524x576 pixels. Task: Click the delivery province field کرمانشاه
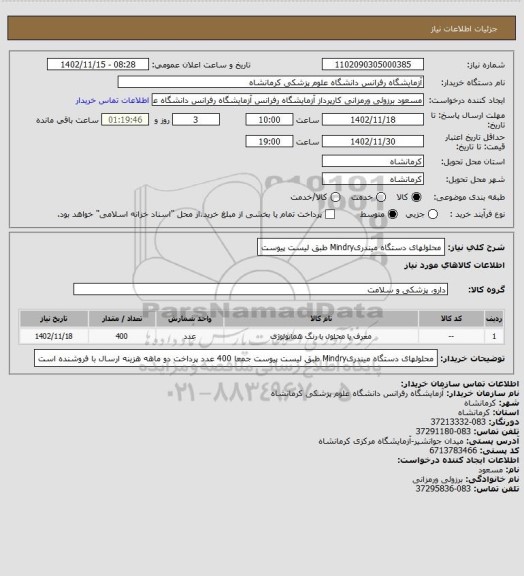tap(373, 161)
